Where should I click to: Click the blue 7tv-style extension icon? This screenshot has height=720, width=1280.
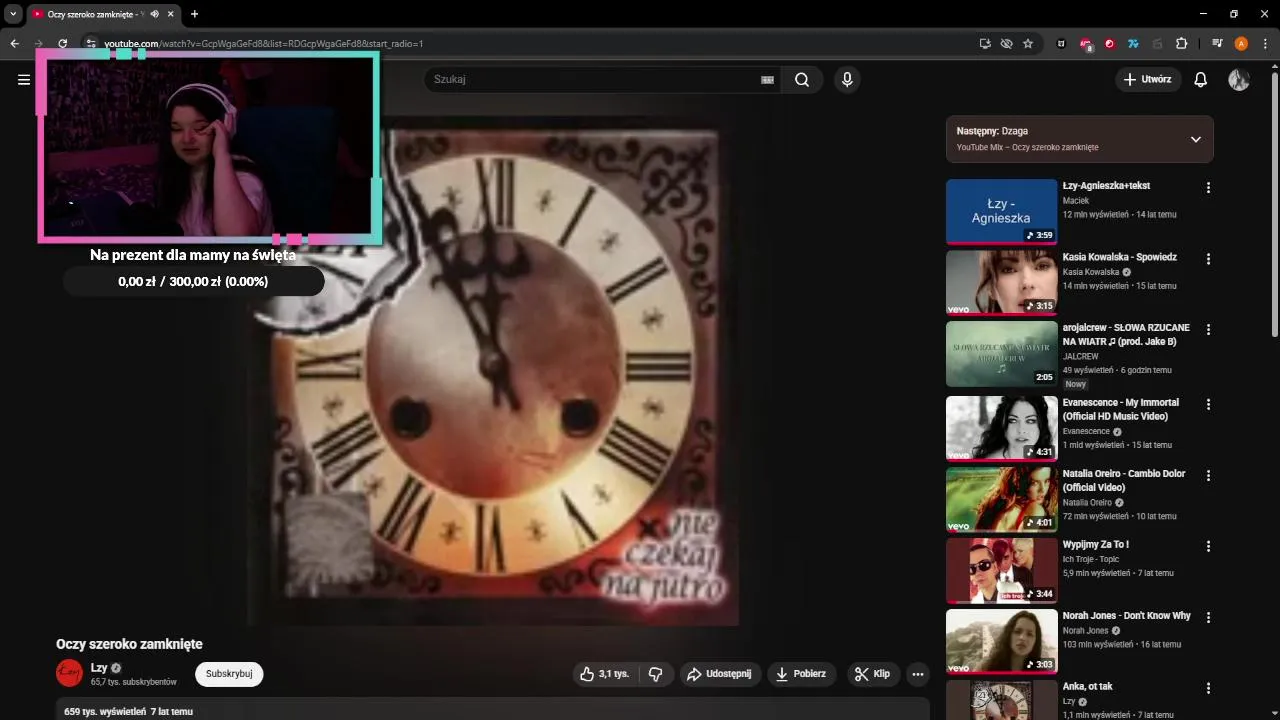(x=1133, y=44)
